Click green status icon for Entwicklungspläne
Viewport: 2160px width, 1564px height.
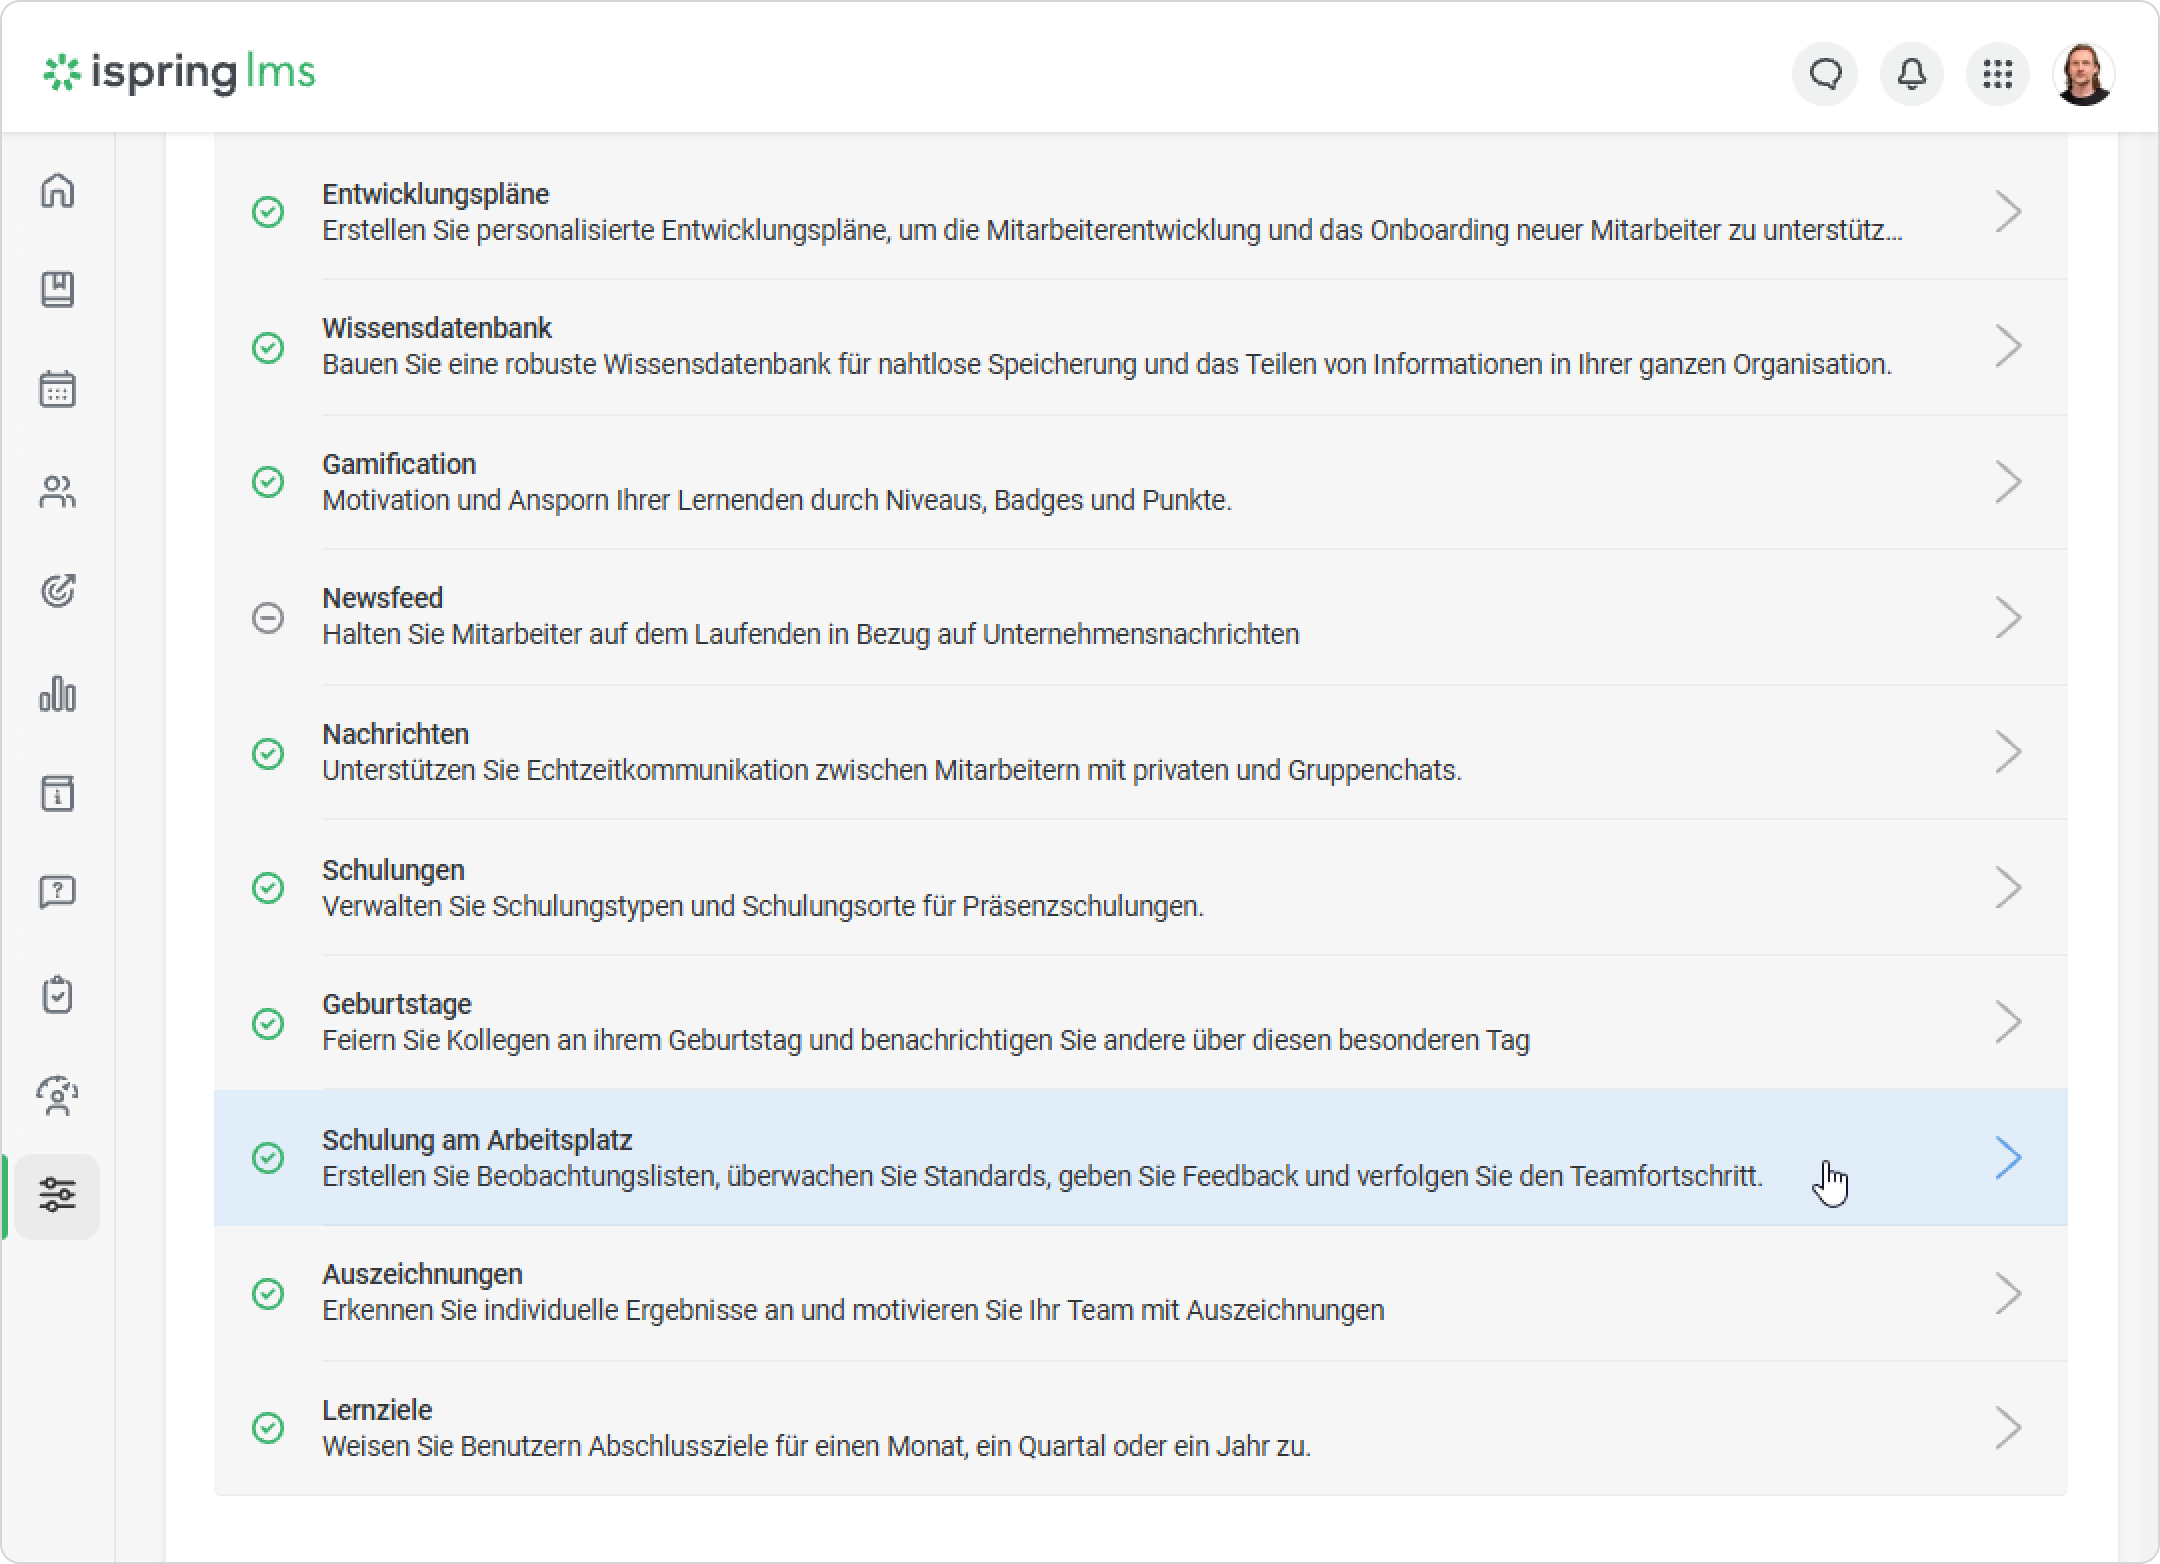(x=268, y=212)
